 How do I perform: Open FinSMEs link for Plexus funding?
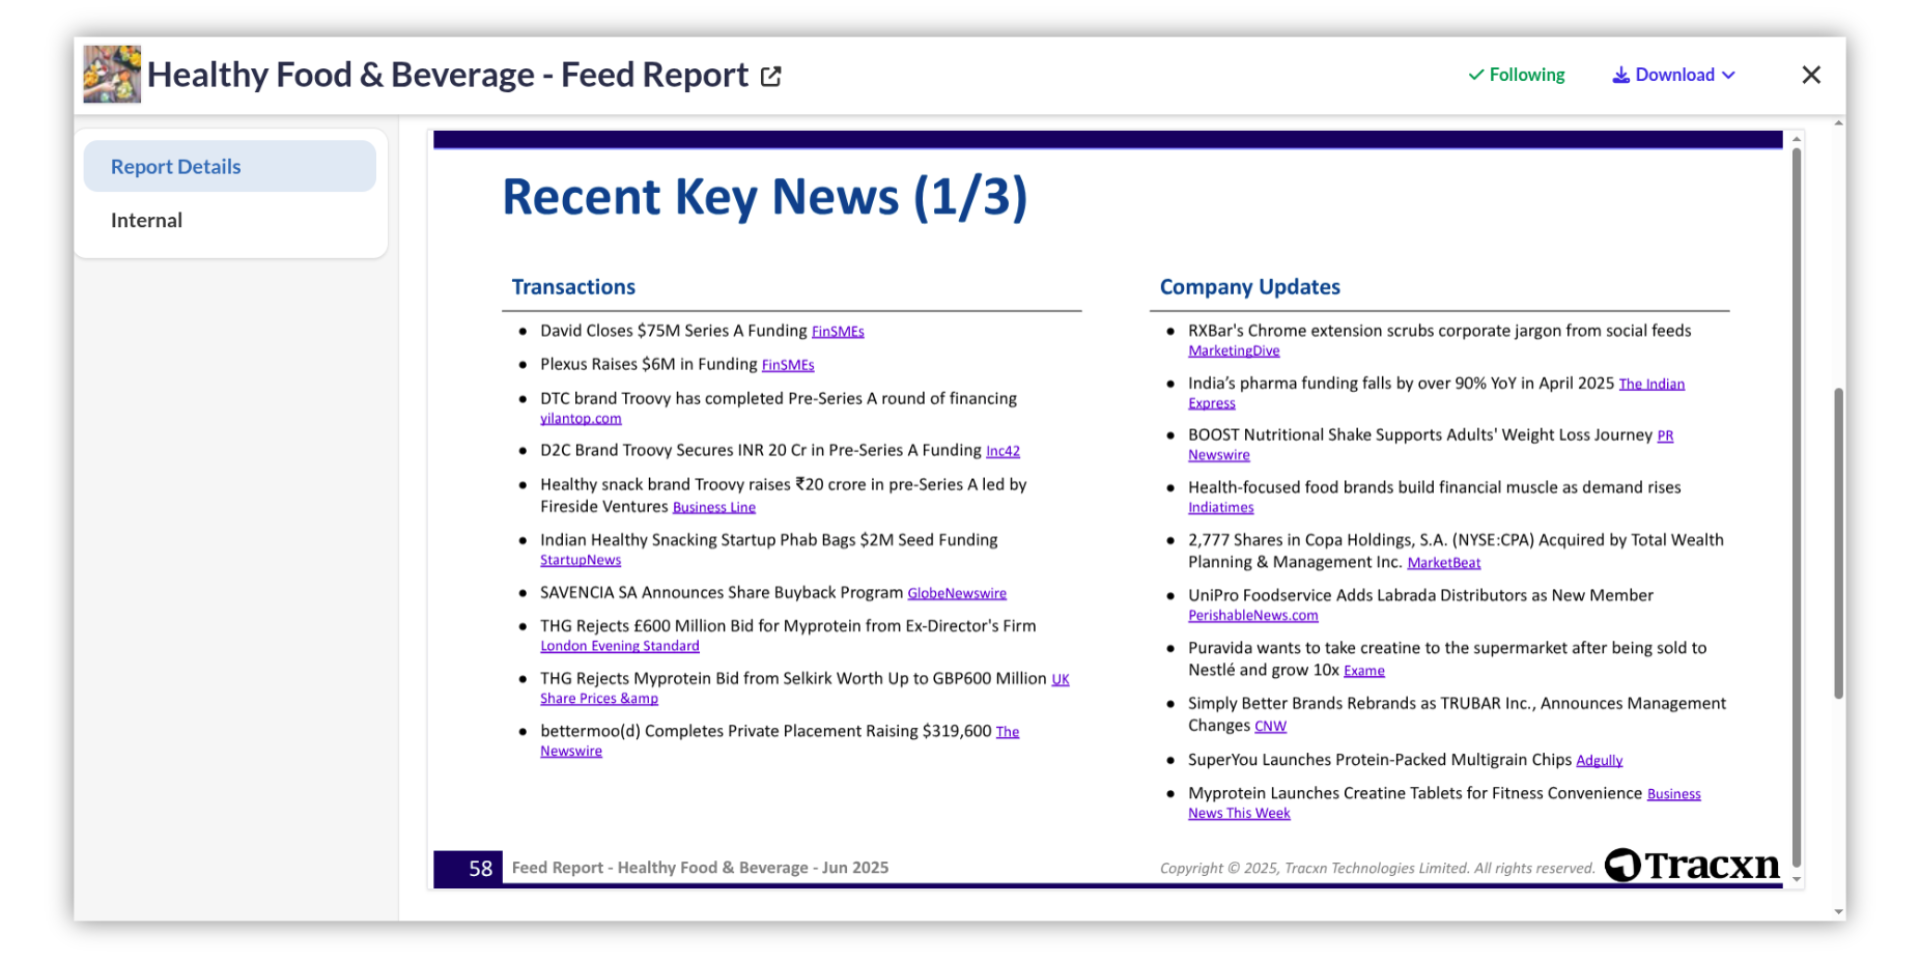(x=787, y=365)
